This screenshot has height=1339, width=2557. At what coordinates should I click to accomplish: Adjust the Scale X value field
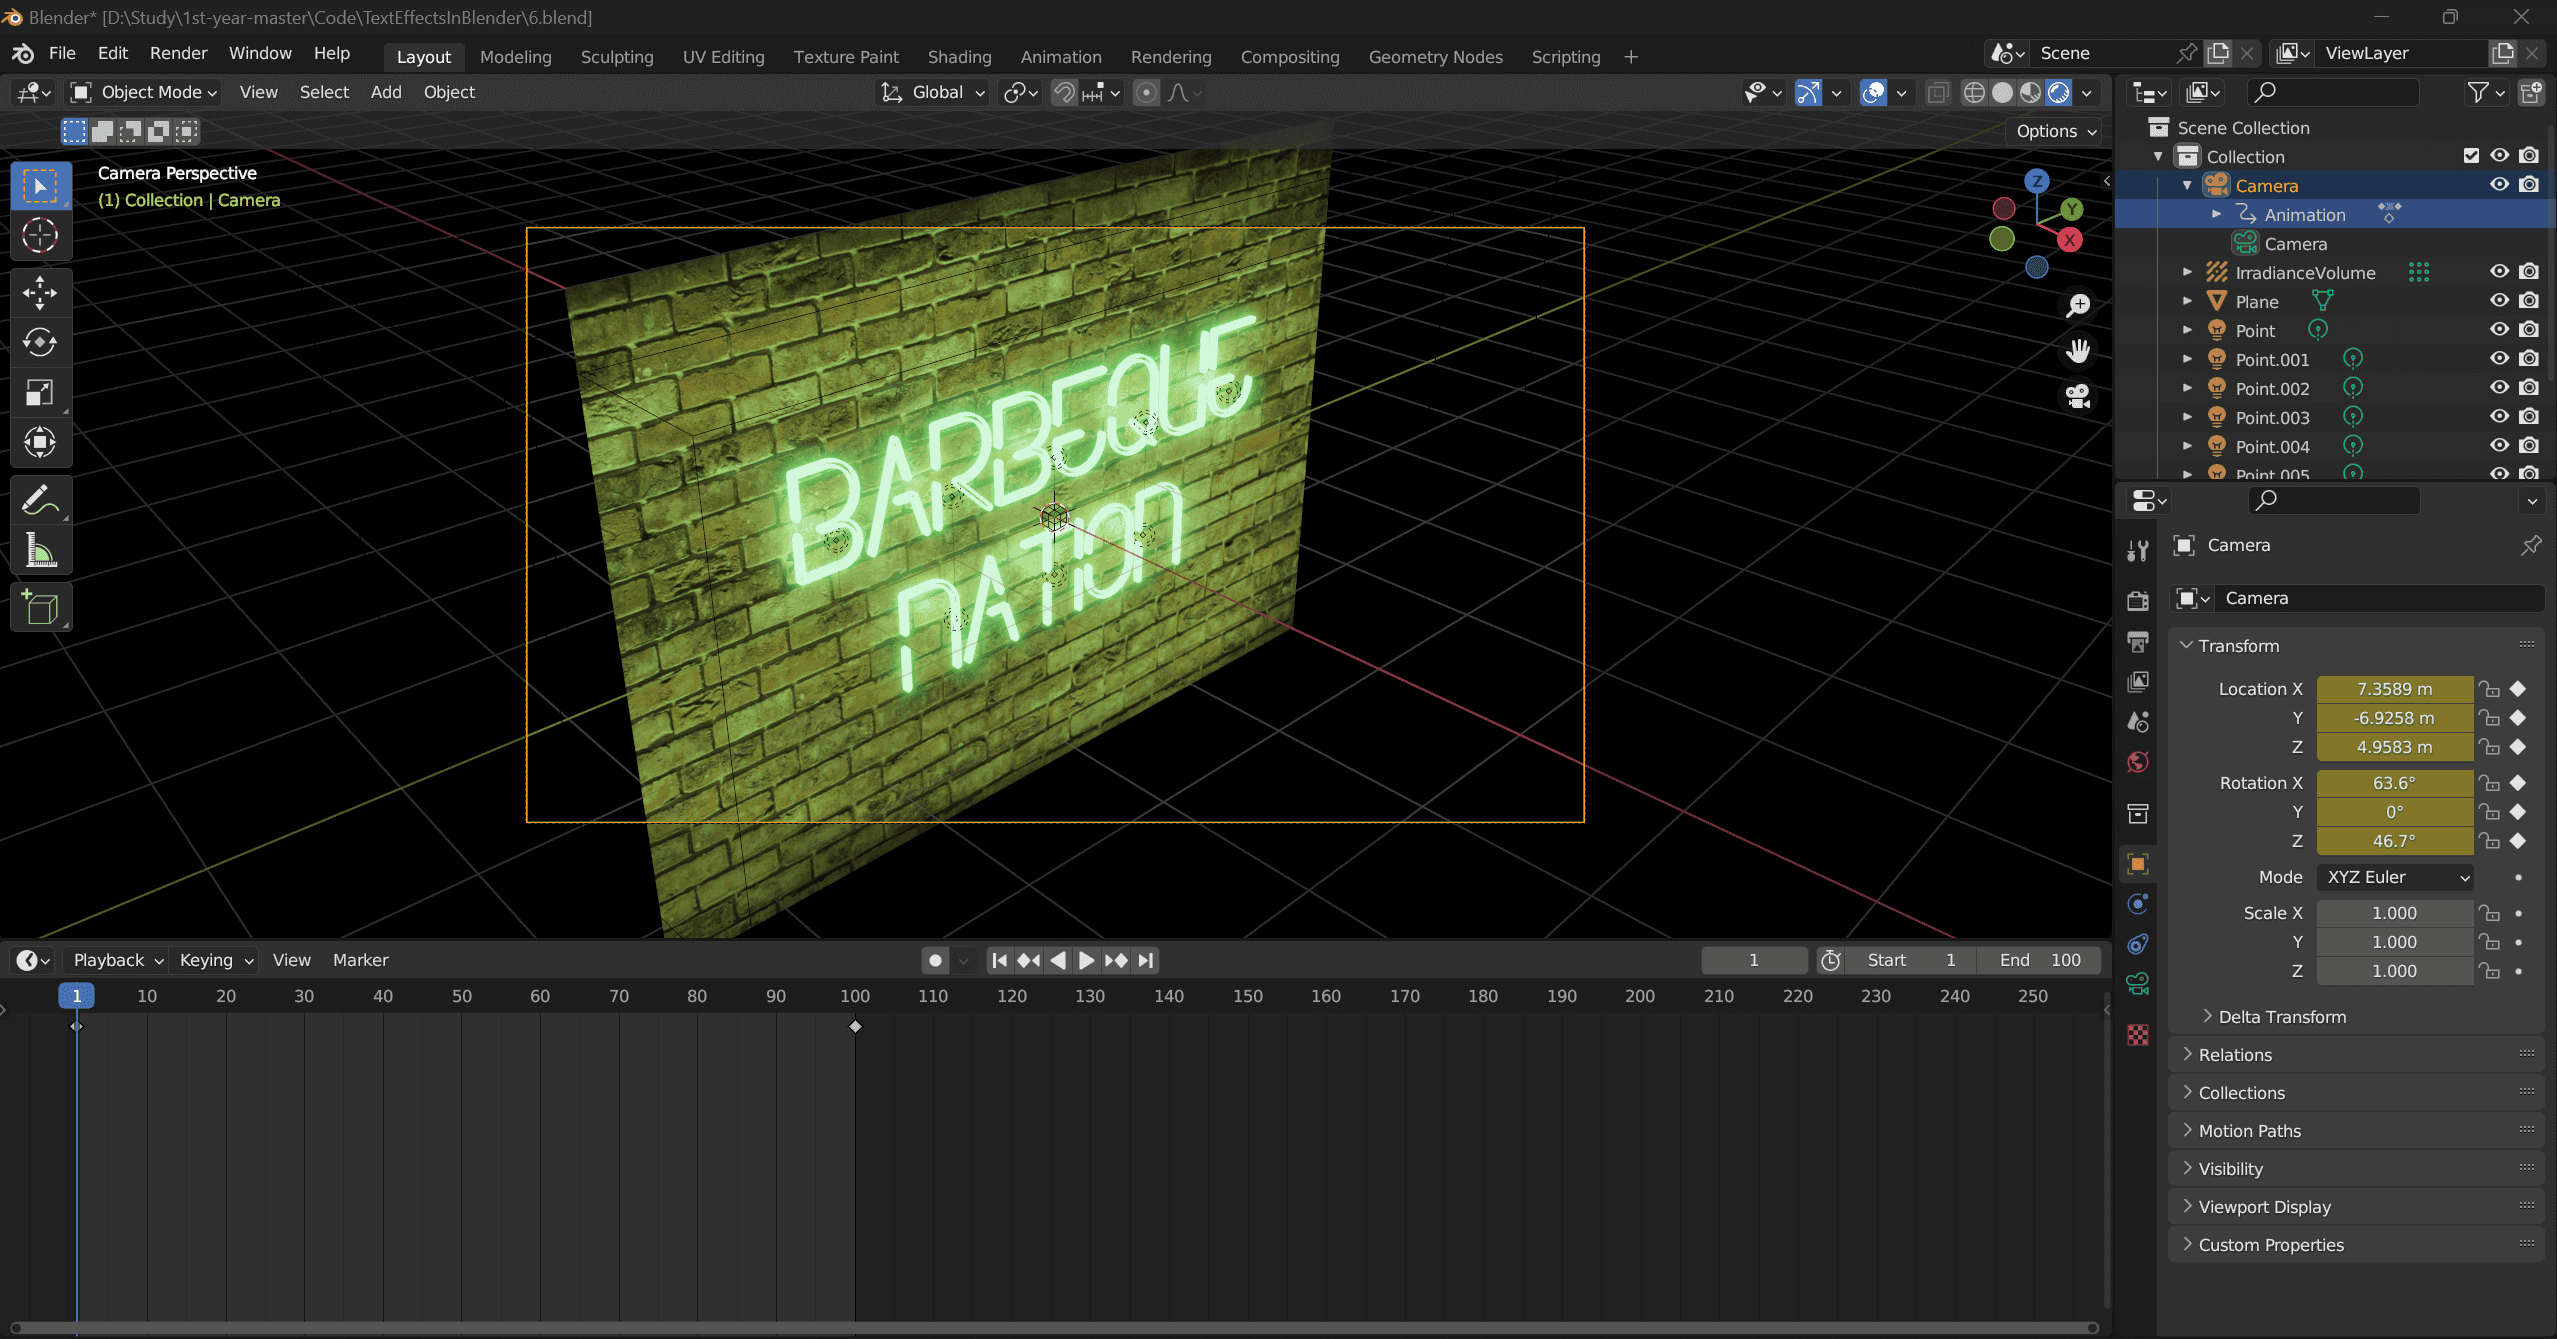pos(2394,913)
